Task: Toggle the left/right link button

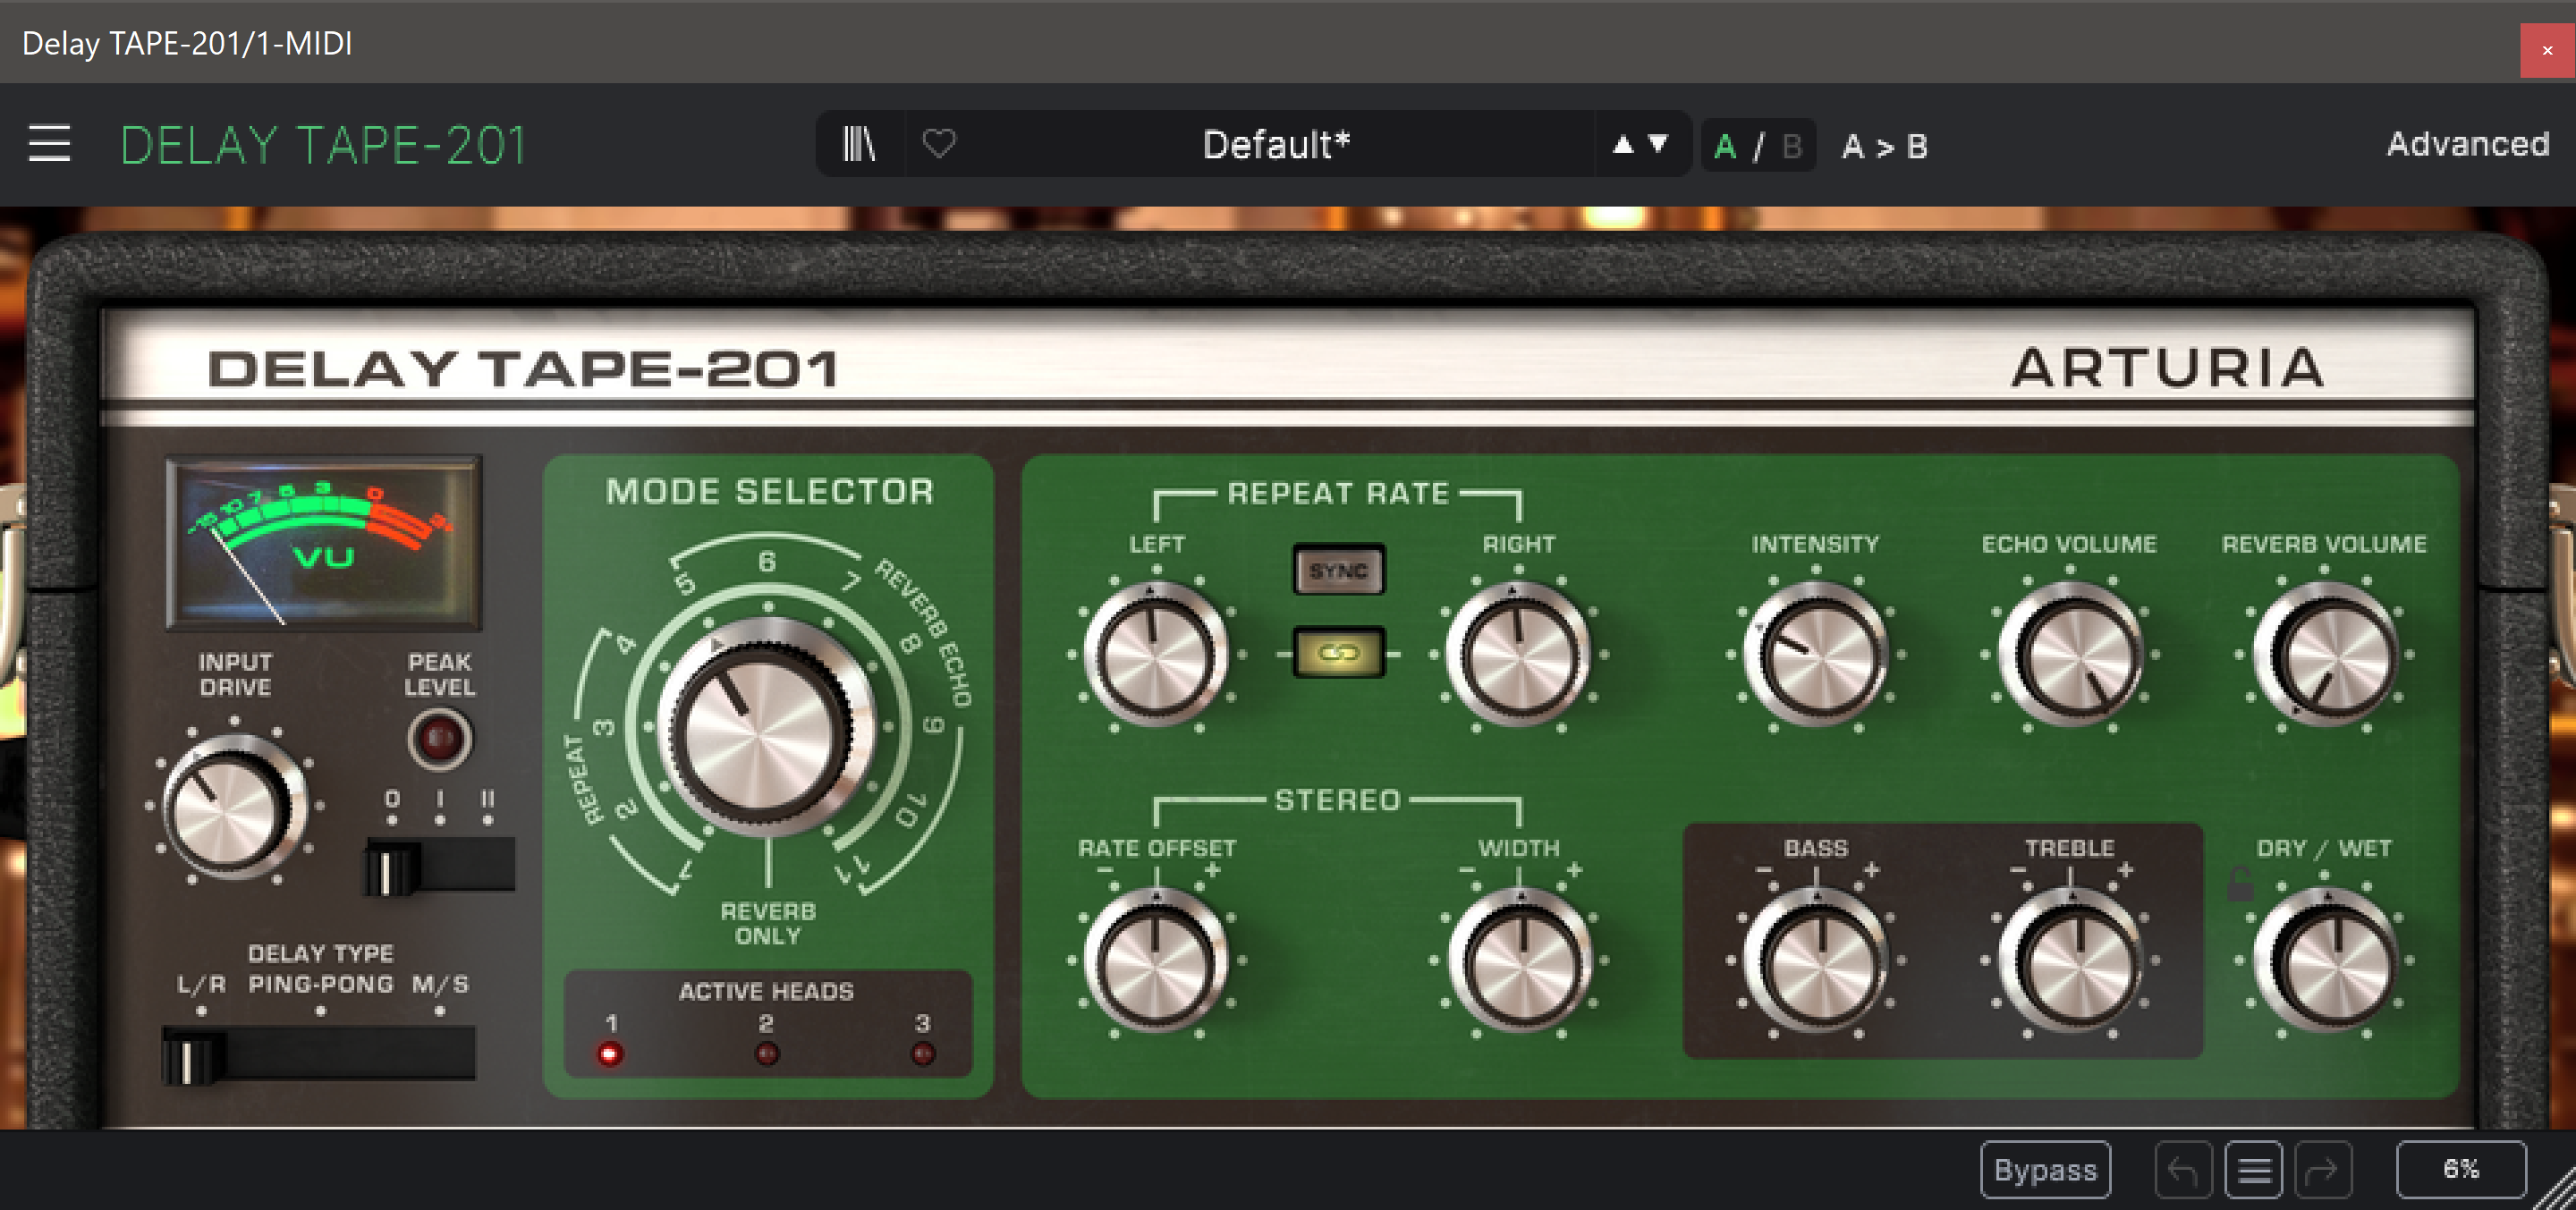Action: pyautogui.click(x=1338, y=653)
